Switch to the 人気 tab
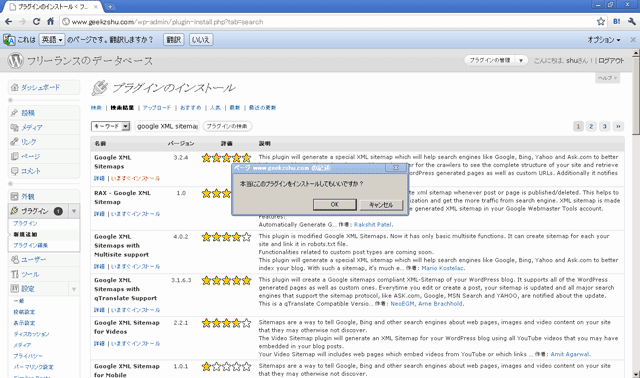The image size is (640, 378). click(215, 108)
